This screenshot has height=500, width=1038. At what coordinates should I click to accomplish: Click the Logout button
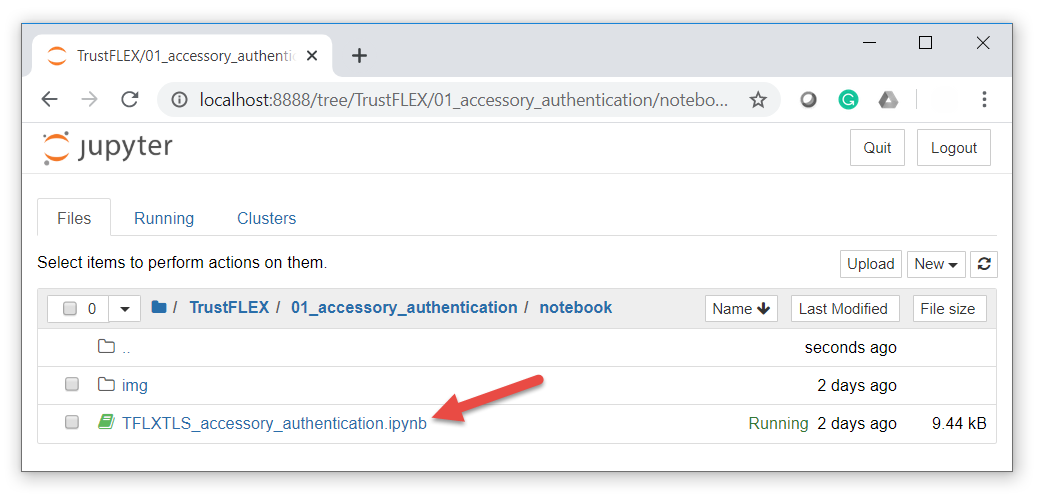point(953,148)
